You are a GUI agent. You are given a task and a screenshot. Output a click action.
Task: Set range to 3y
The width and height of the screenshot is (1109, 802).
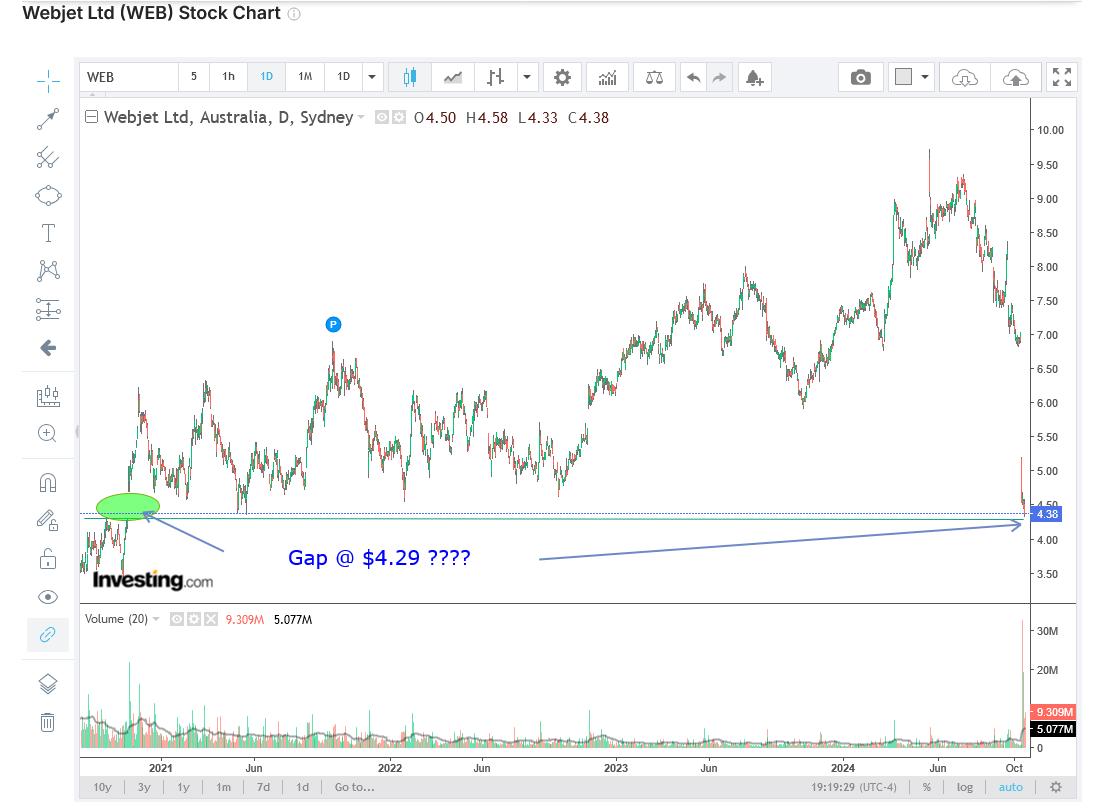coord(144,787)
